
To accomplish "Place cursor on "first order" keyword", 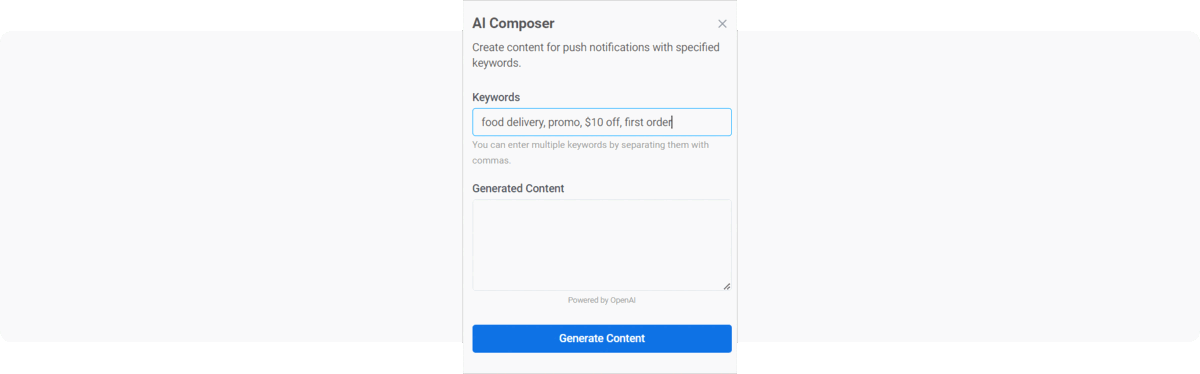I will tap(648, 122).
